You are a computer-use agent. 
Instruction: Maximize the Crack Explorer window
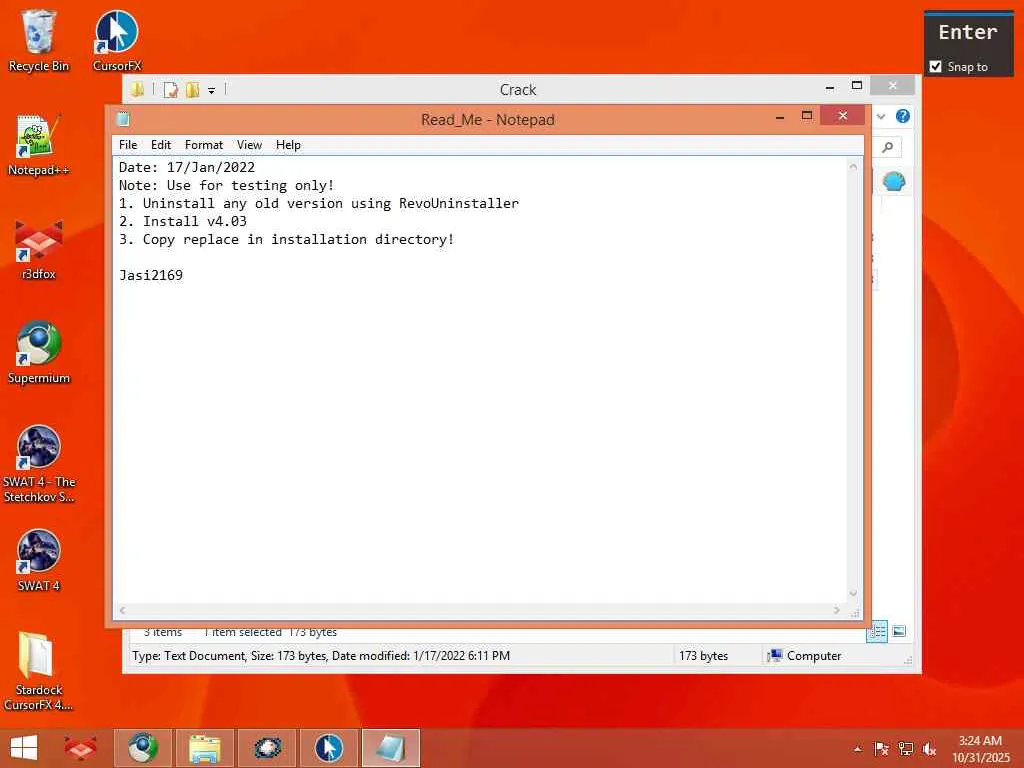(x=857, y=86)
